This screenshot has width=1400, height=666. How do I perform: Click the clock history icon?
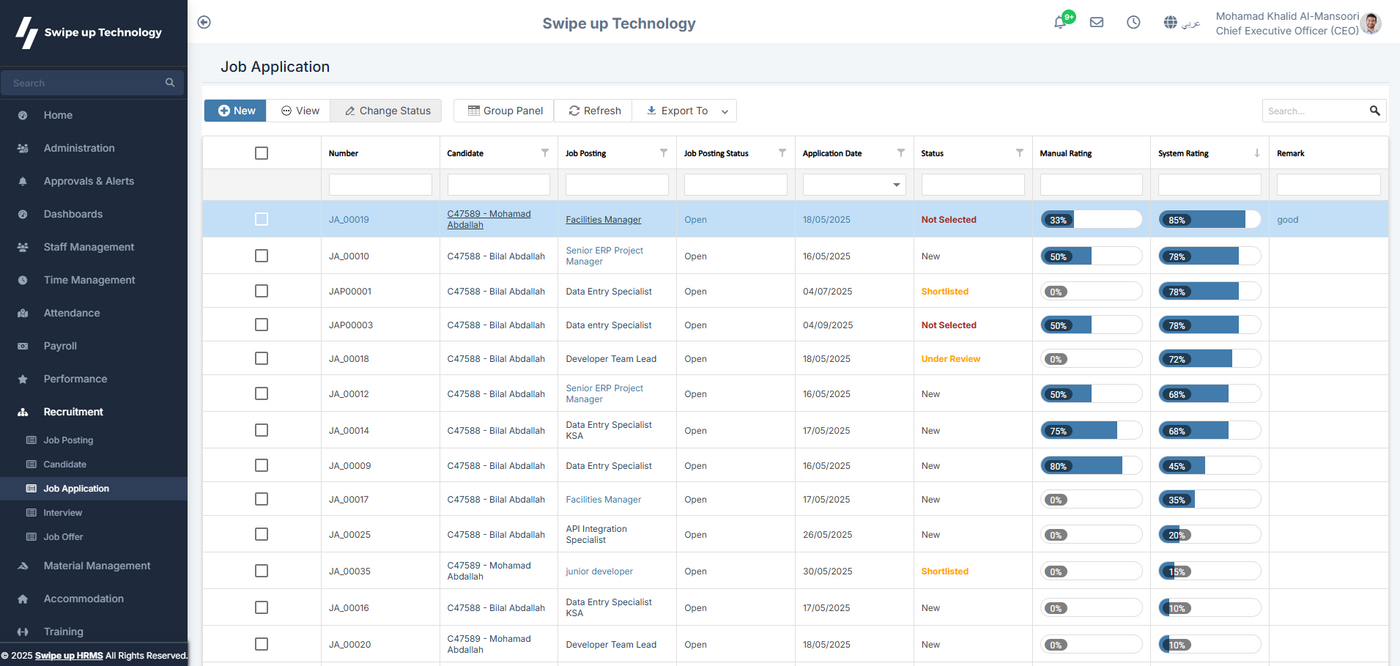(1133, 22)
